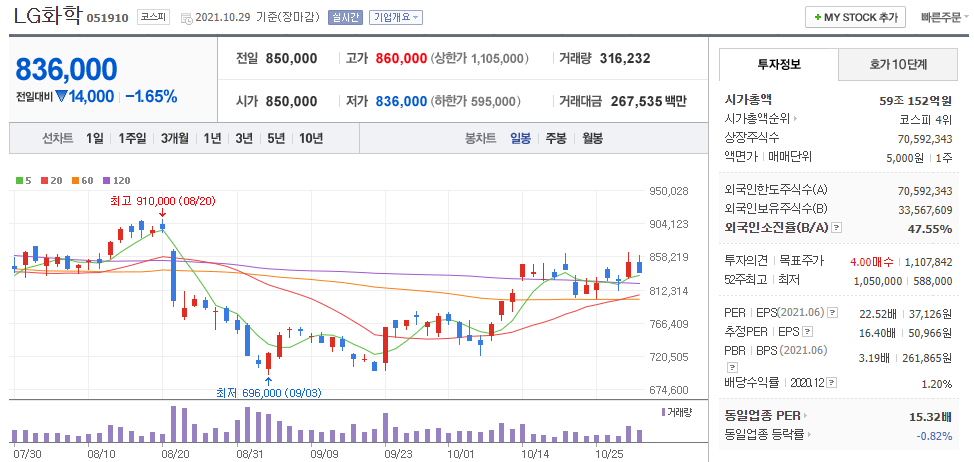The width and height of the screenshot is (974, 462).
Task: Click the -1.65% change percentage
Action: tap(151, 97)
